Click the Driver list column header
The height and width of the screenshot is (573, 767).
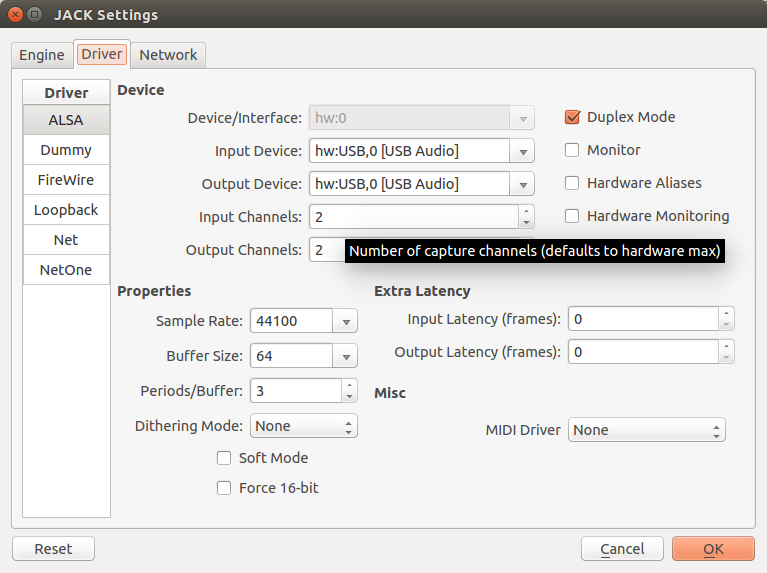click(66, 92)
